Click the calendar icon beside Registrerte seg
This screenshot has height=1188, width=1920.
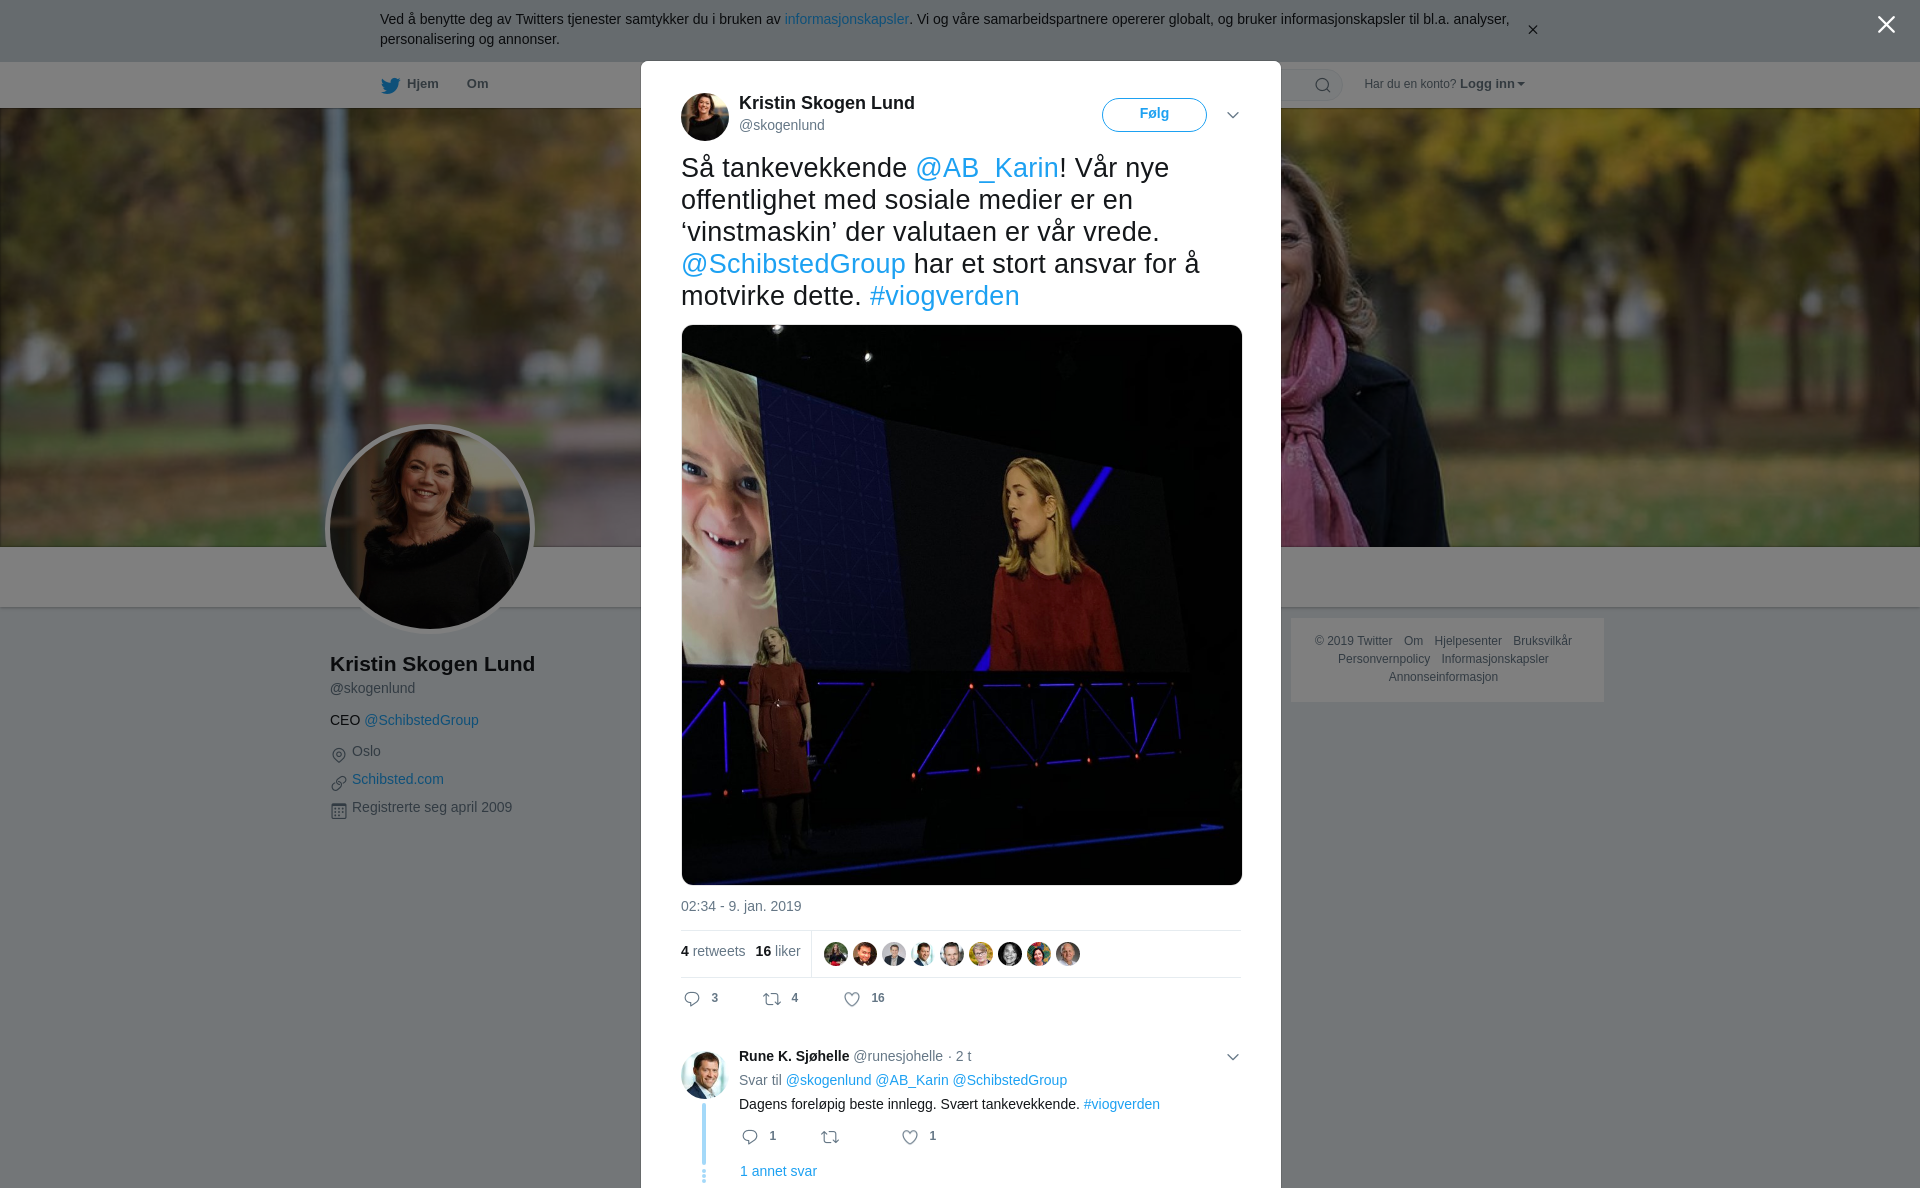coord(339,811)
